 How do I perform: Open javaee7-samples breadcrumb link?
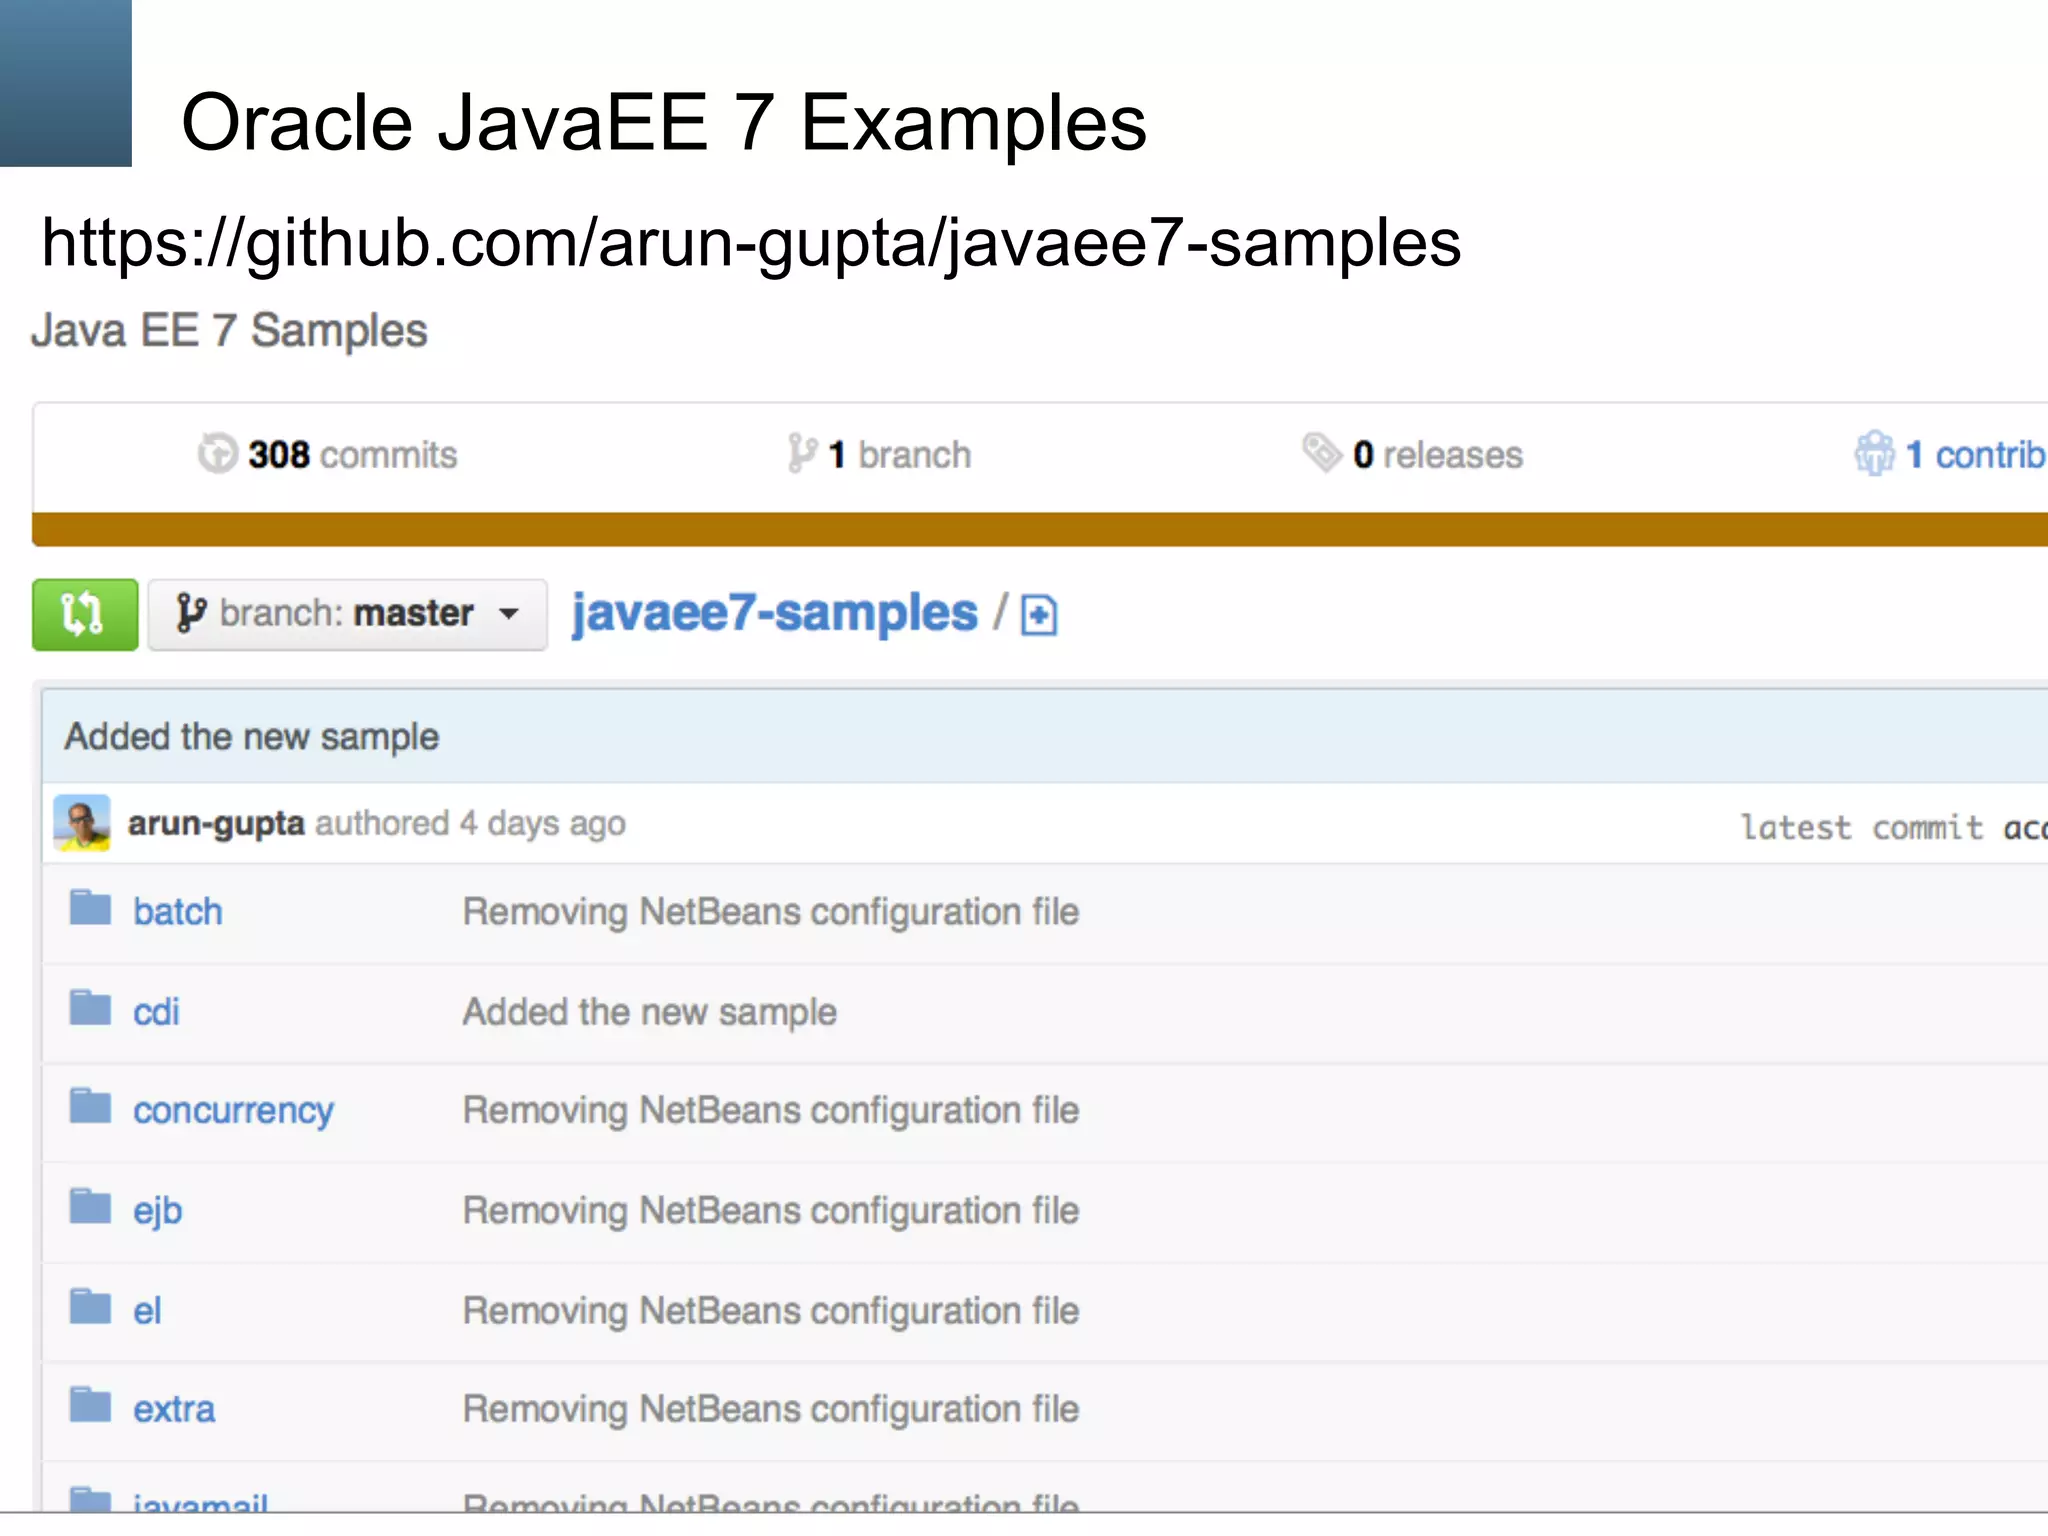tap(774, 613)
